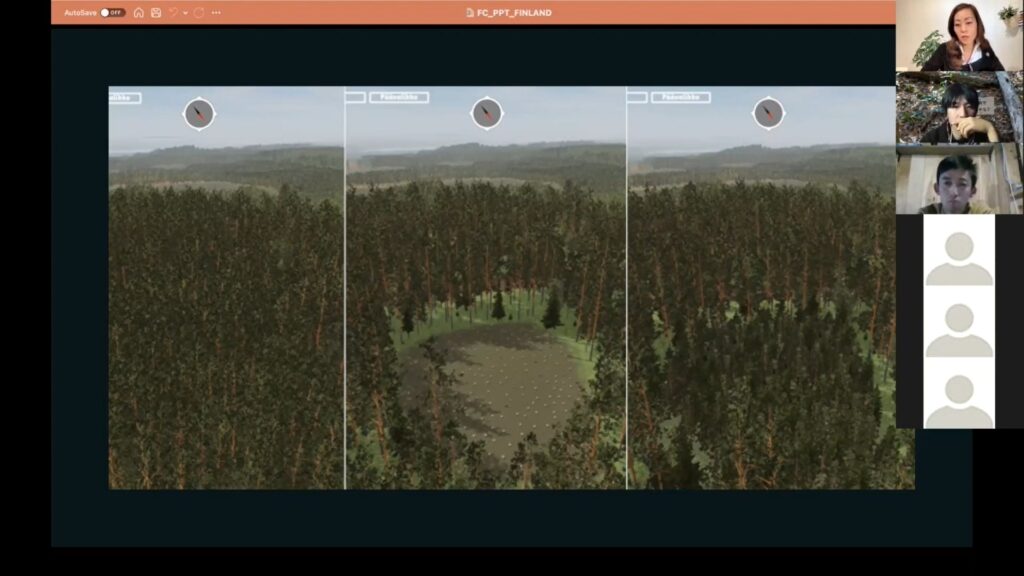Click the Undo arrow icon

tap(173, 13)
